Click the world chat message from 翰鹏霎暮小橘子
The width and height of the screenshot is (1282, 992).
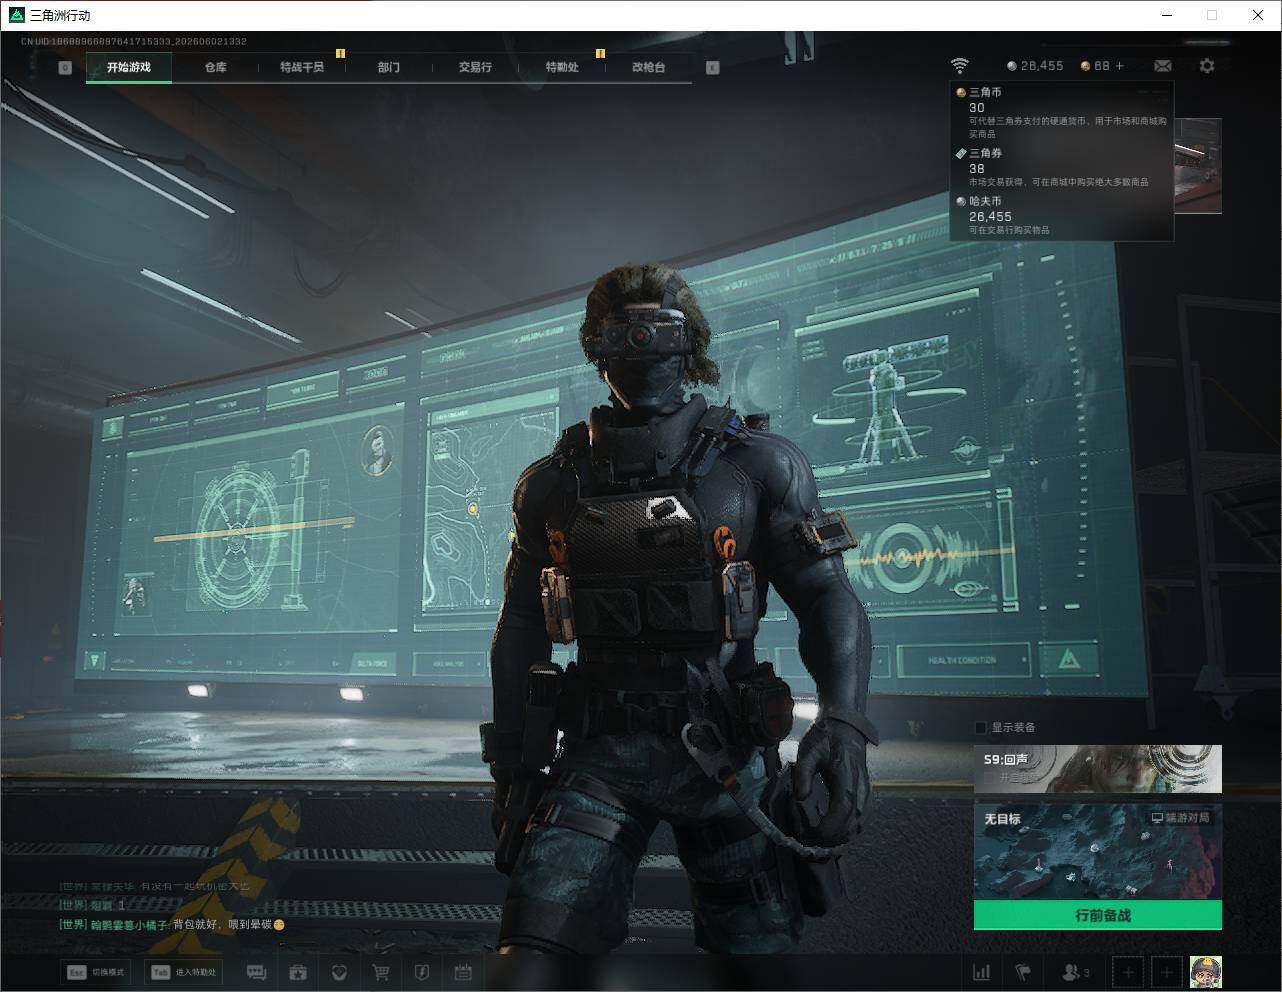pyautogui.click(x=172, y=925)
